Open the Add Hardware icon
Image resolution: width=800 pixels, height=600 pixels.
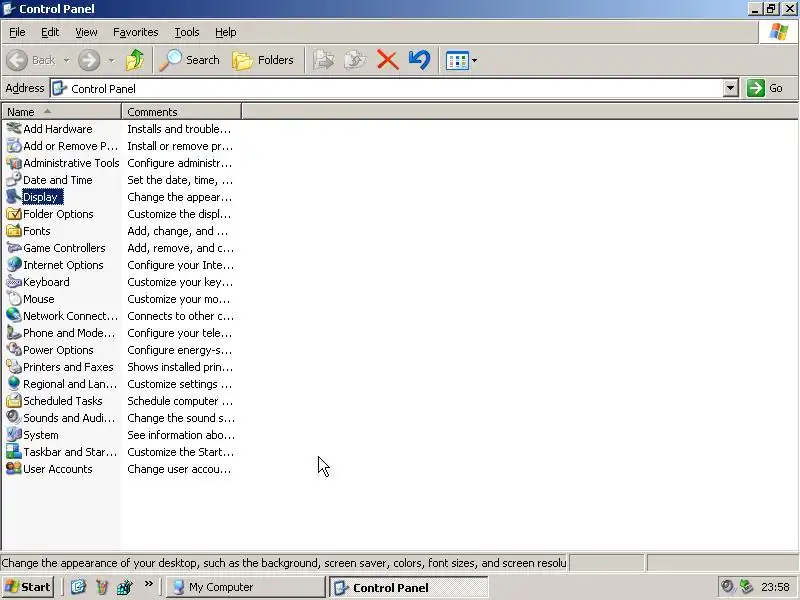pos(14,129)
